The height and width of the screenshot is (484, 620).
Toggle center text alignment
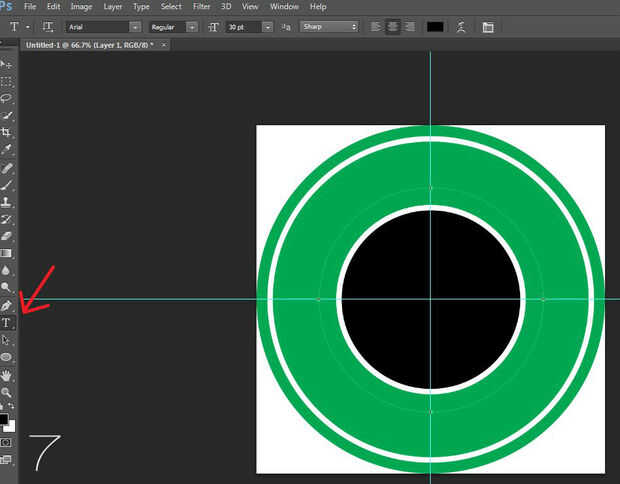391,26
